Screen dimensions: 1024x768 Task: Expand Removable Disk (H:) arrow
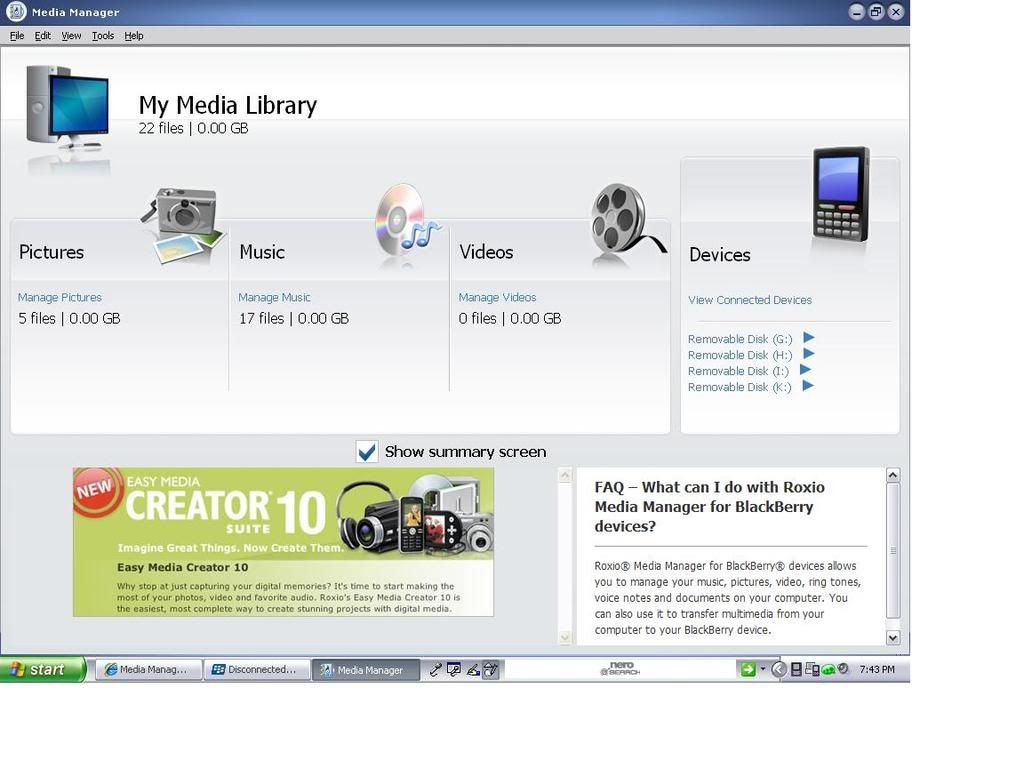809,354
